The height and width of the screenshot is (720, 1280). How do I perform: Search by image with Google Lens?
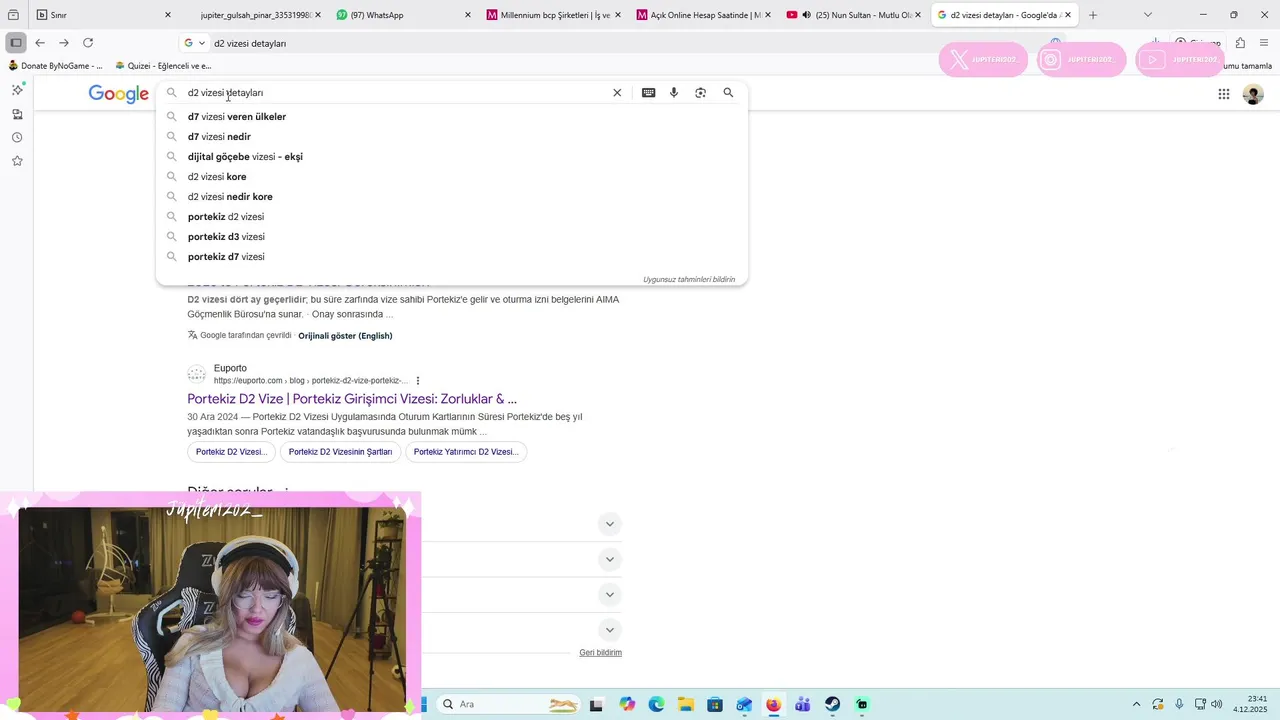pyautogui.click(x=700, y=93)
